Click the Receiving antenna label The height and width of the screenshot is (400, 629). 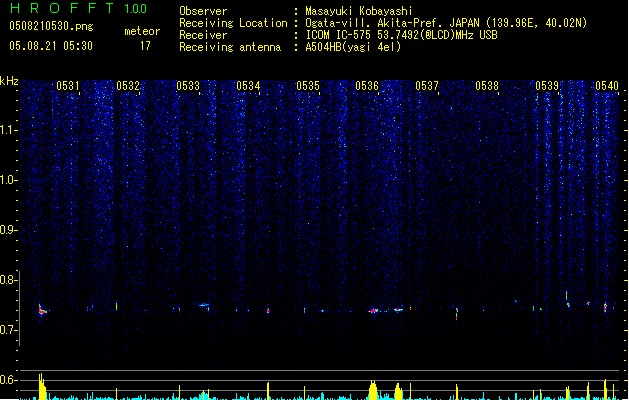pyautogui.click(x=230, y=47)
